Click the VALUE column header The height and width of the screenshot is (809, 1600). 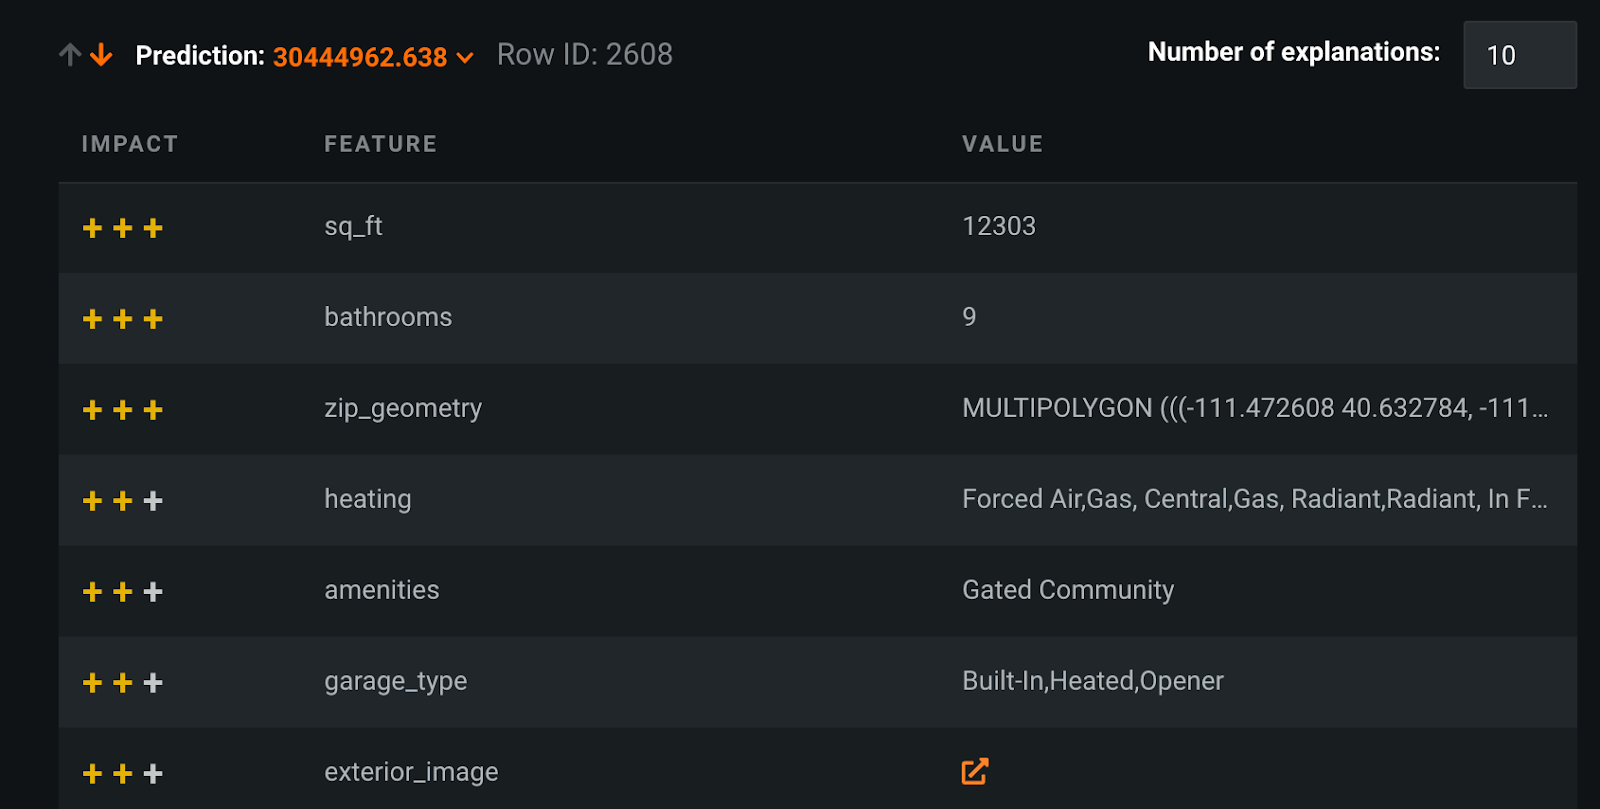[x=1003, y=144]
